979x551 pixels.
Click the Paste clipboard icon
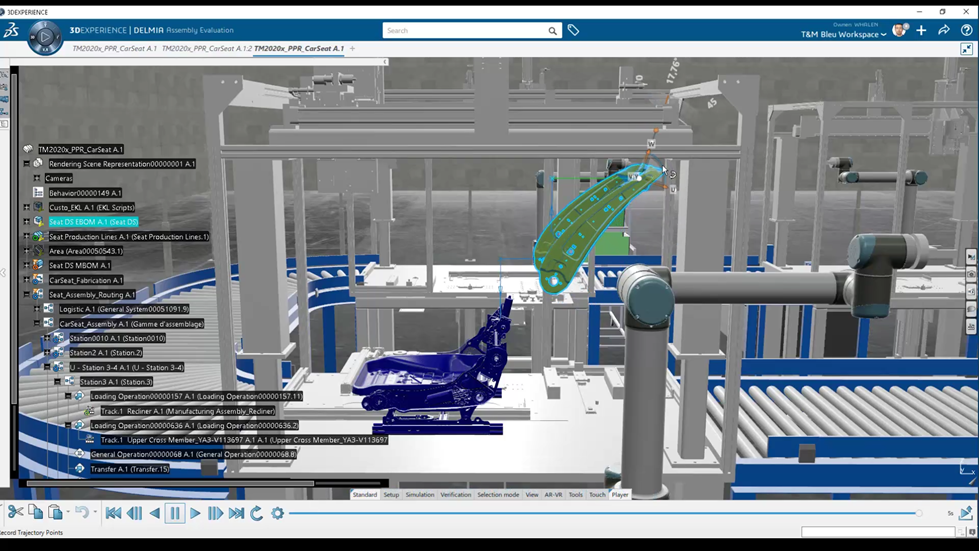(55, 512)
